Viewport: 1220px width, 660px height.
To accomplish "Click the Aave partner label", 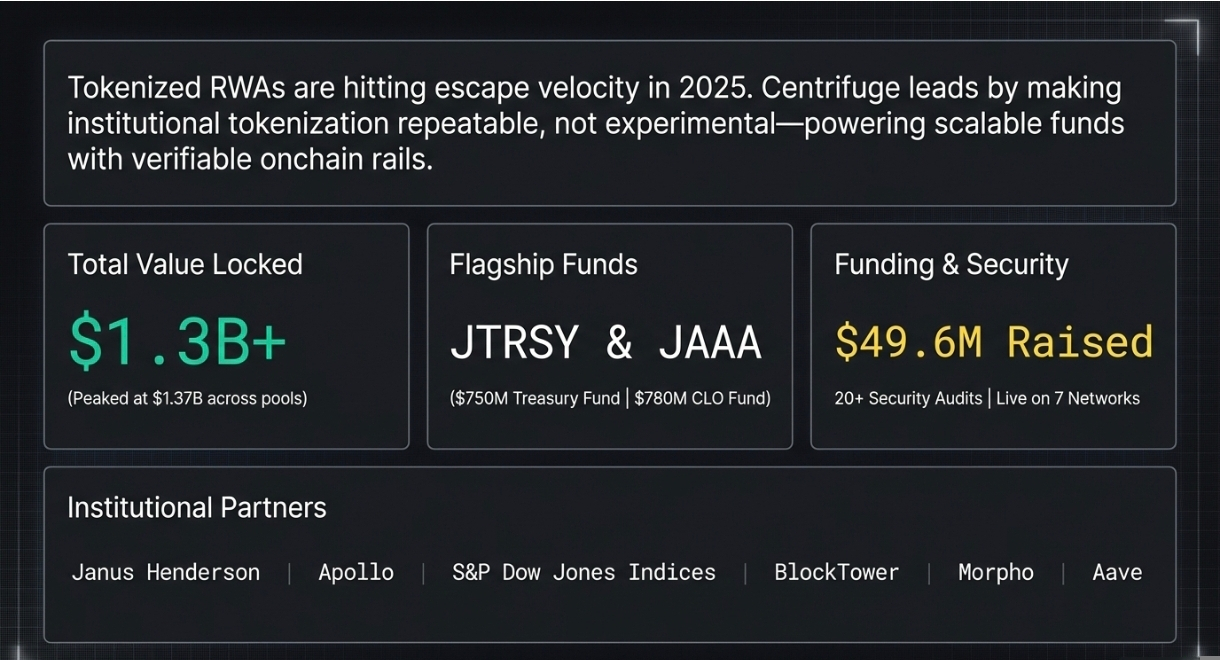I will pyautogui.click(x=1117, y=573).
